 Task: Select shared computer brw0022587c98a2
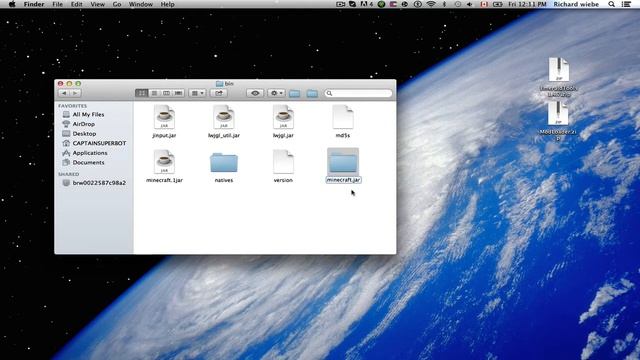[99, 183]
